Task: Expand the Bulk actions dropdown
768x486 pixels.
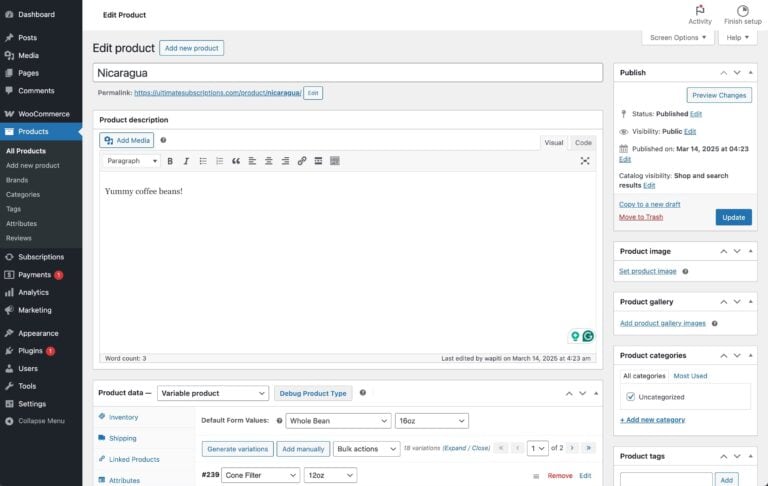Action: [x=371, y=449]
